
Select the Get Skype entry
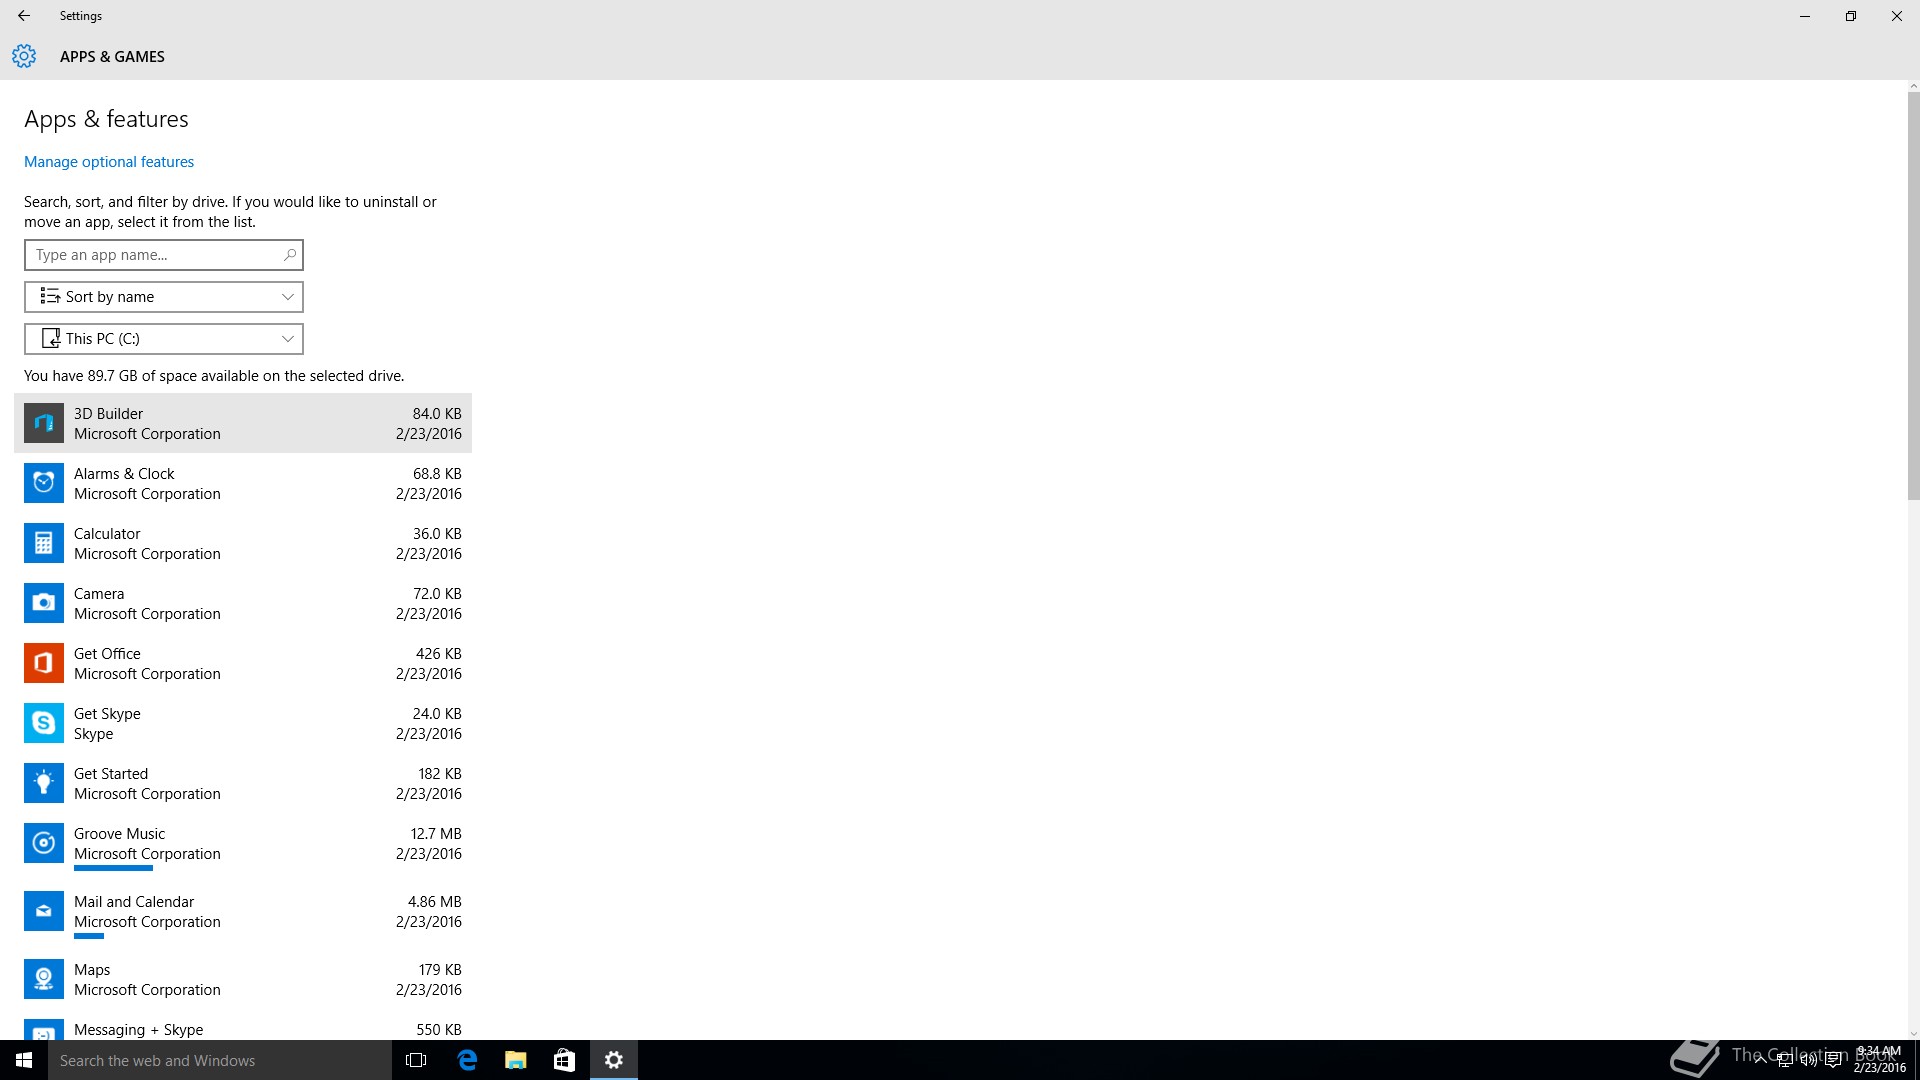pos(243,723)
